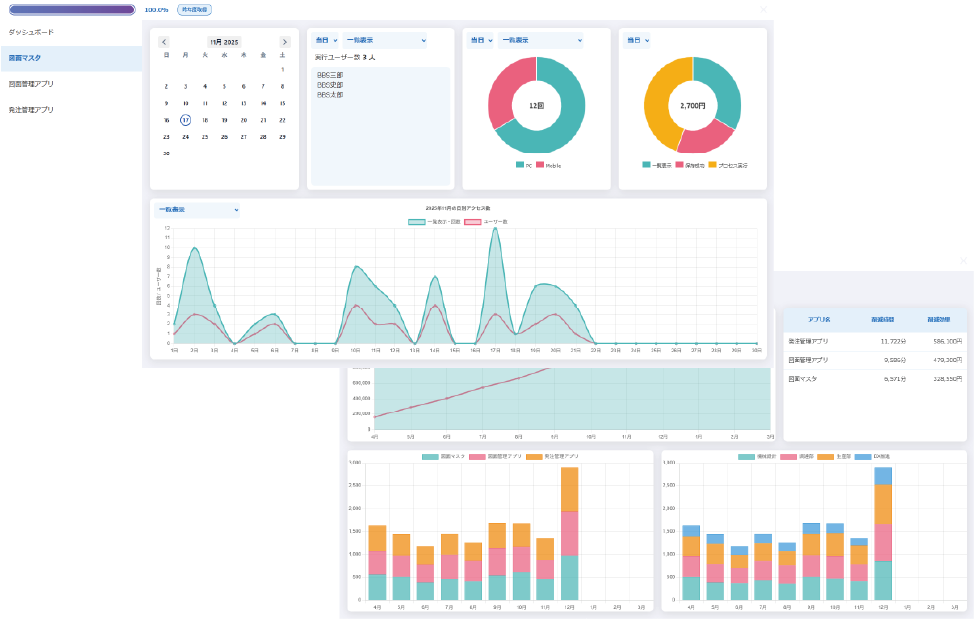
Task: Toggle 図面マスタ series in stacked bar legend
Action: (430, 456)
